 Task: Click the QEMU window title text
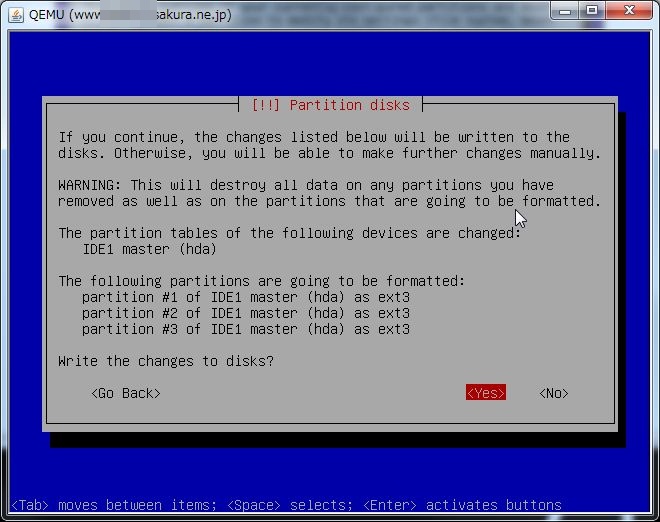pos(130,15)
